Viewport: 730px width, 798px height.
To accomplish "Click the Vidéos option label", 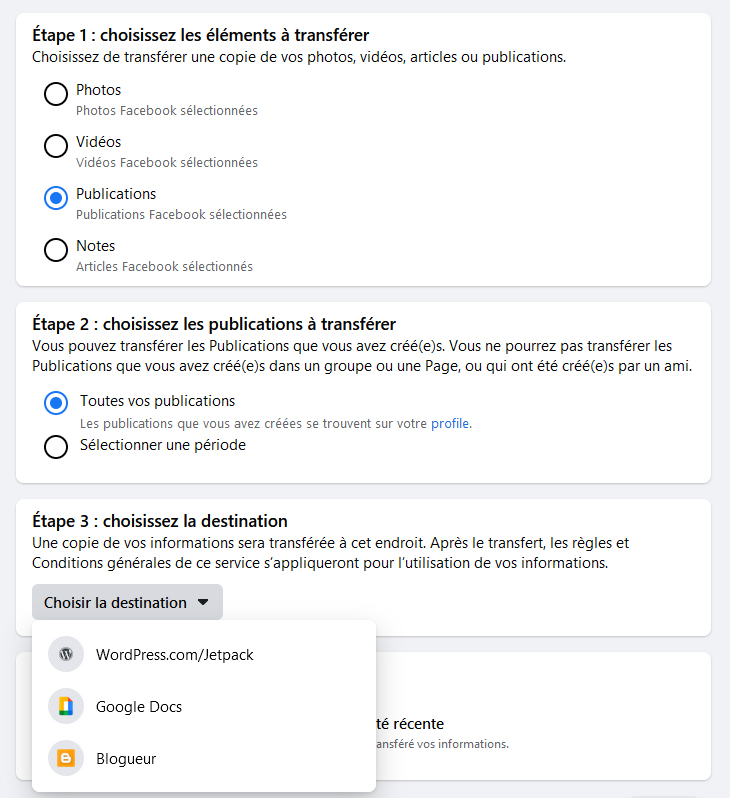I will (x=98, y=142).
